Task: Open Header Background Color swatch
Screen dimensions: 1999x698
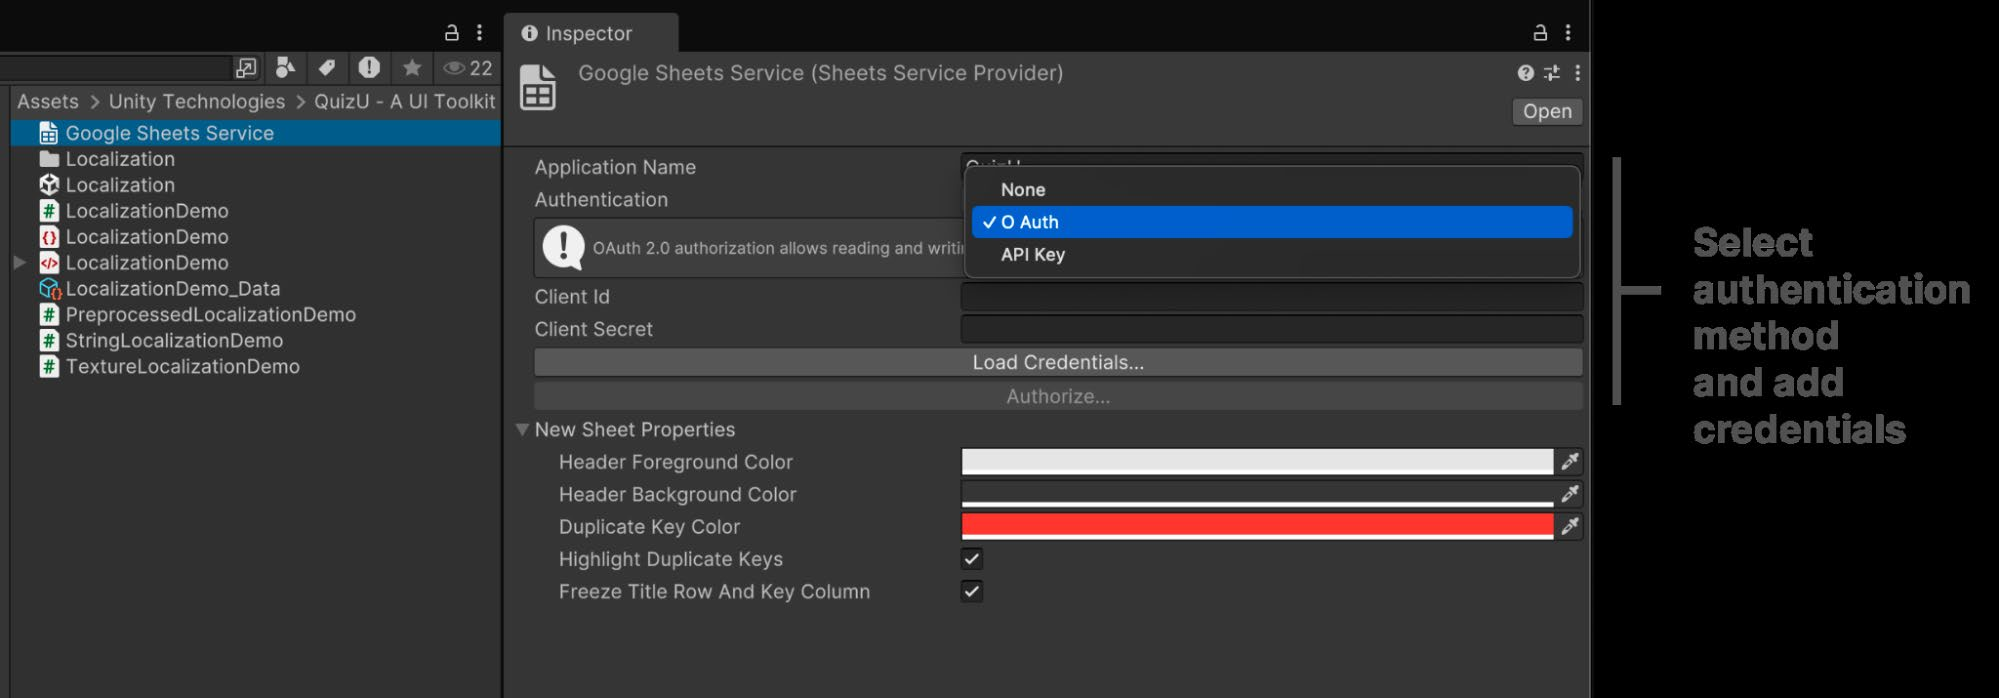Action: tap(1257, 494)
